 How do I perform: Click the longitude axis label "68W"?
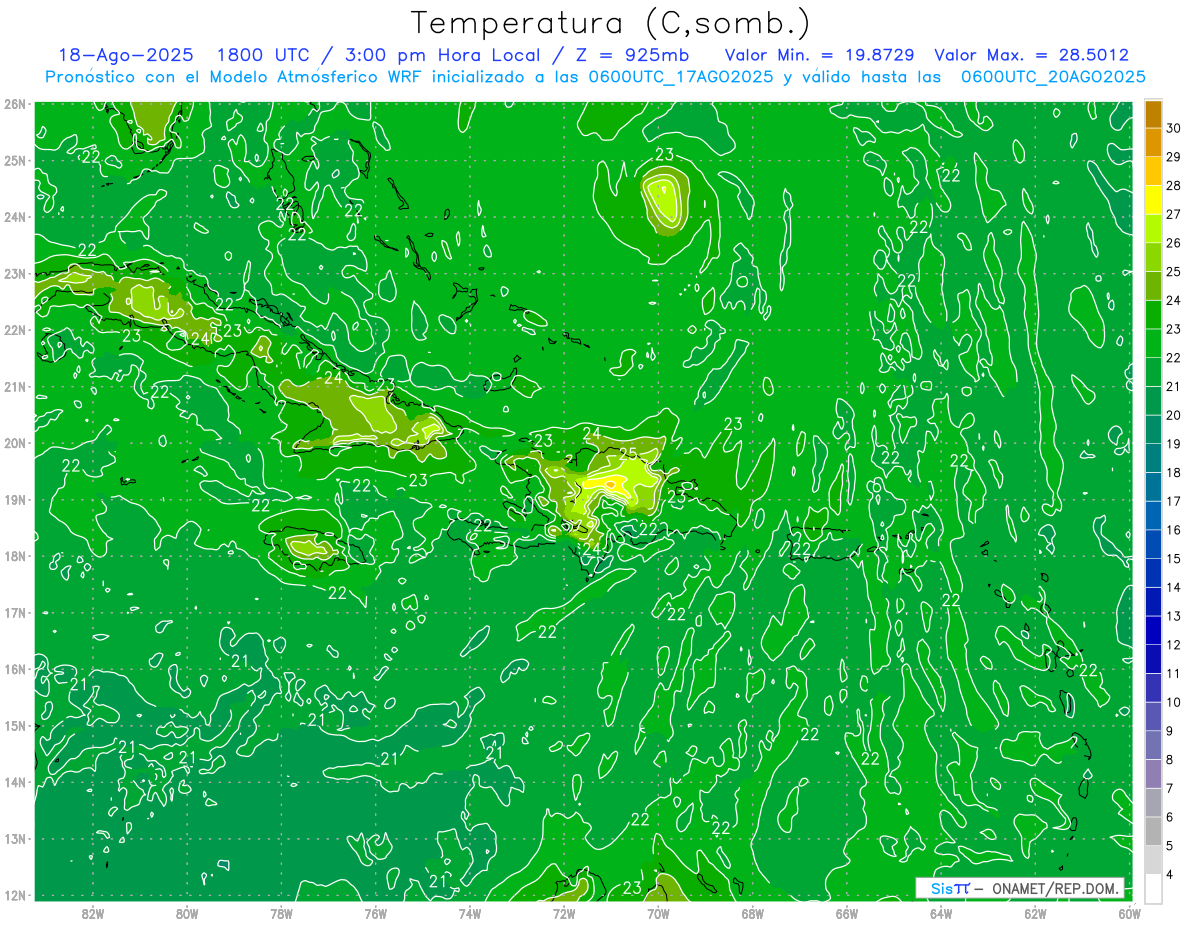[x=752, y=913]
